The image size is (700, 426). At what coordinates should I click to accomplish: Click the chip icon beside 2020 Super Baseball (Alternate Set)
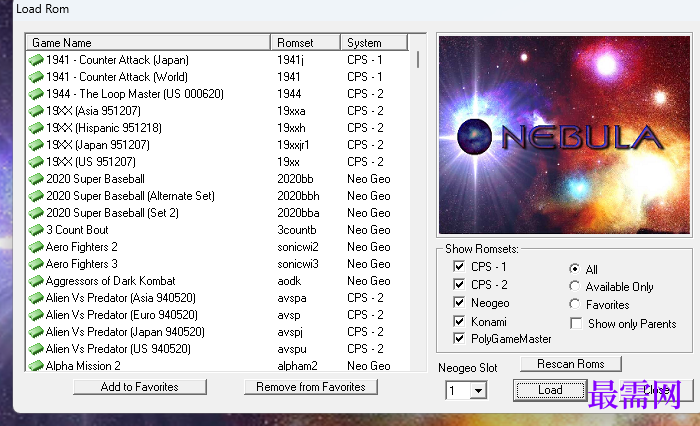click(36, 196)
